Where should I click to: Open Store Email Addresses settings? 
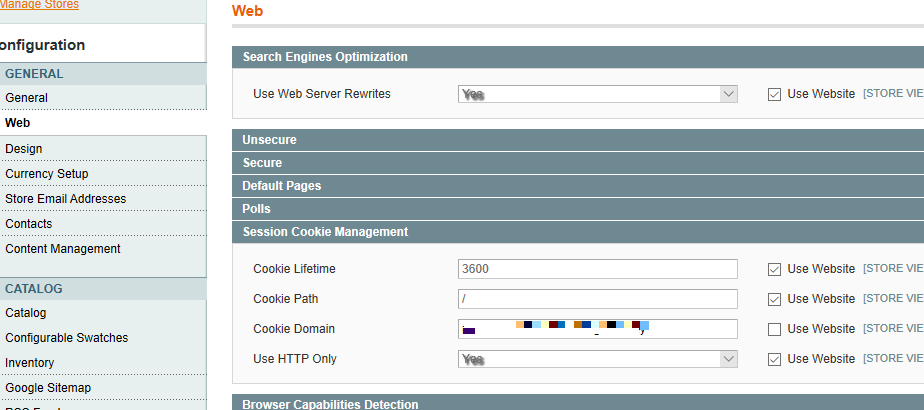tap(65, 199)
